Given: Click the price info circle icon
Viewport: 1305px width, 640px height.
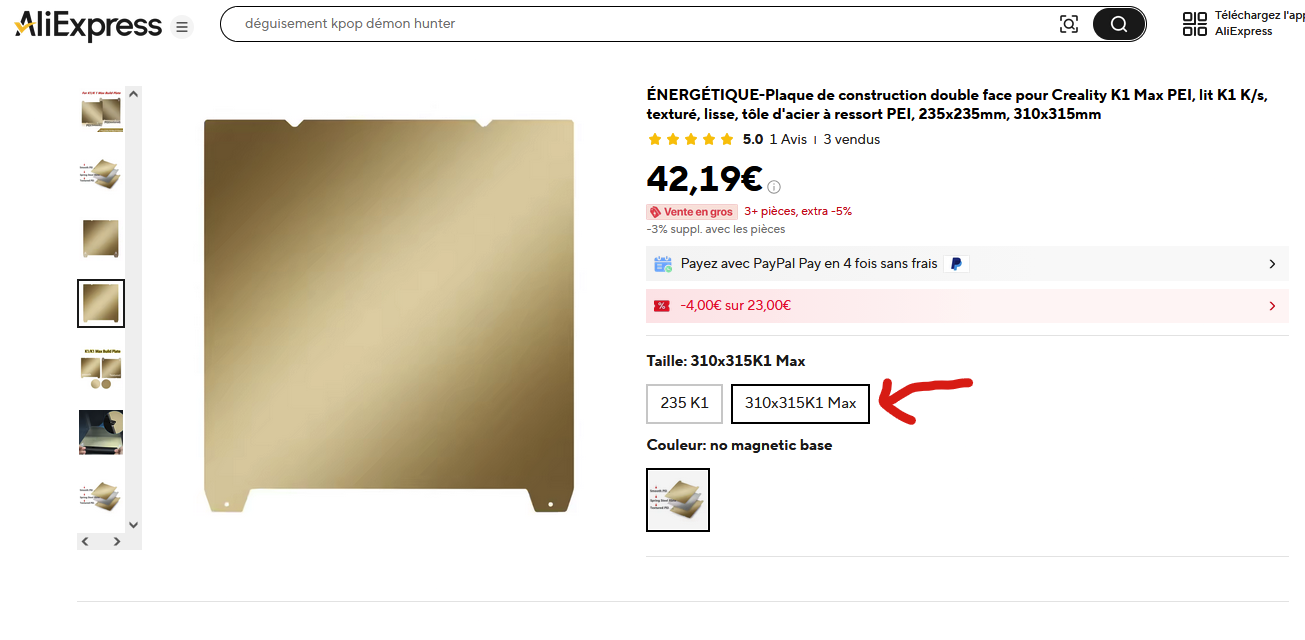Looking at the screenshot, I should point(774,186).
